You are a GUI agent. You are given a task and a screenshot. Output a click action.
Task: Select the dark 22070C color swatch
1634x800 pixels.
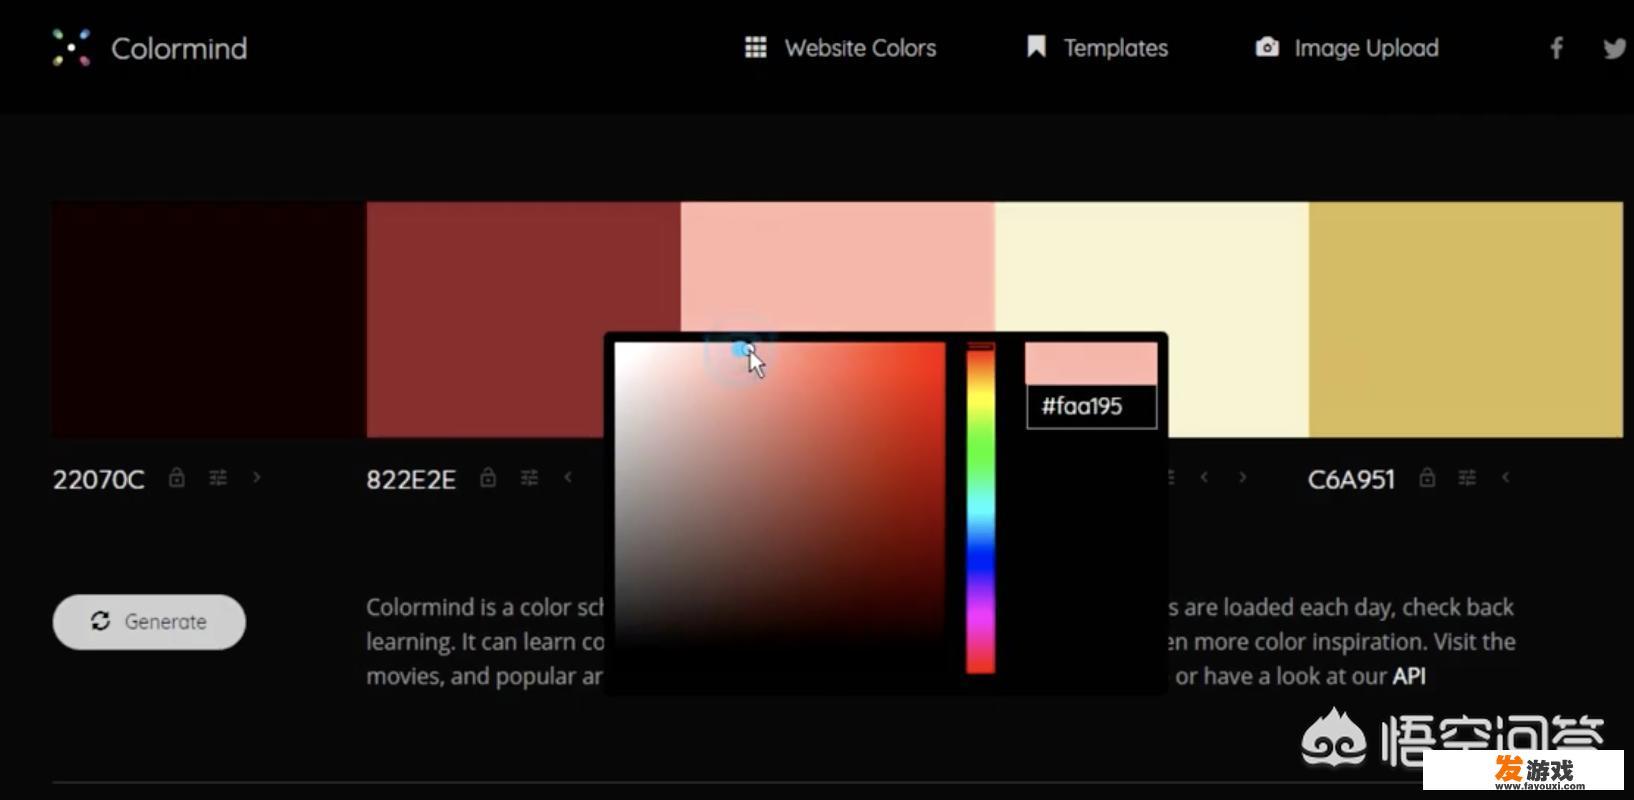[x=209, y=320]
